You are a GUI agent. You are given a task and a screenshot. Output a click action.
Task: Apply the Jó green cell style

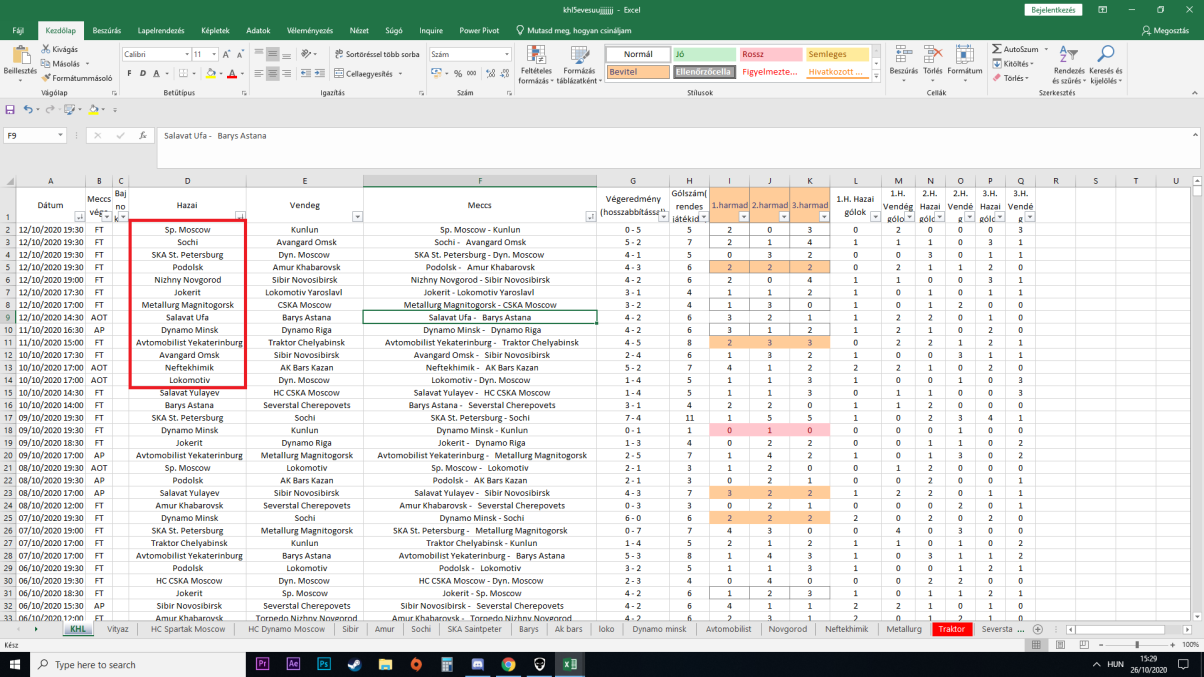click(703, 54)
